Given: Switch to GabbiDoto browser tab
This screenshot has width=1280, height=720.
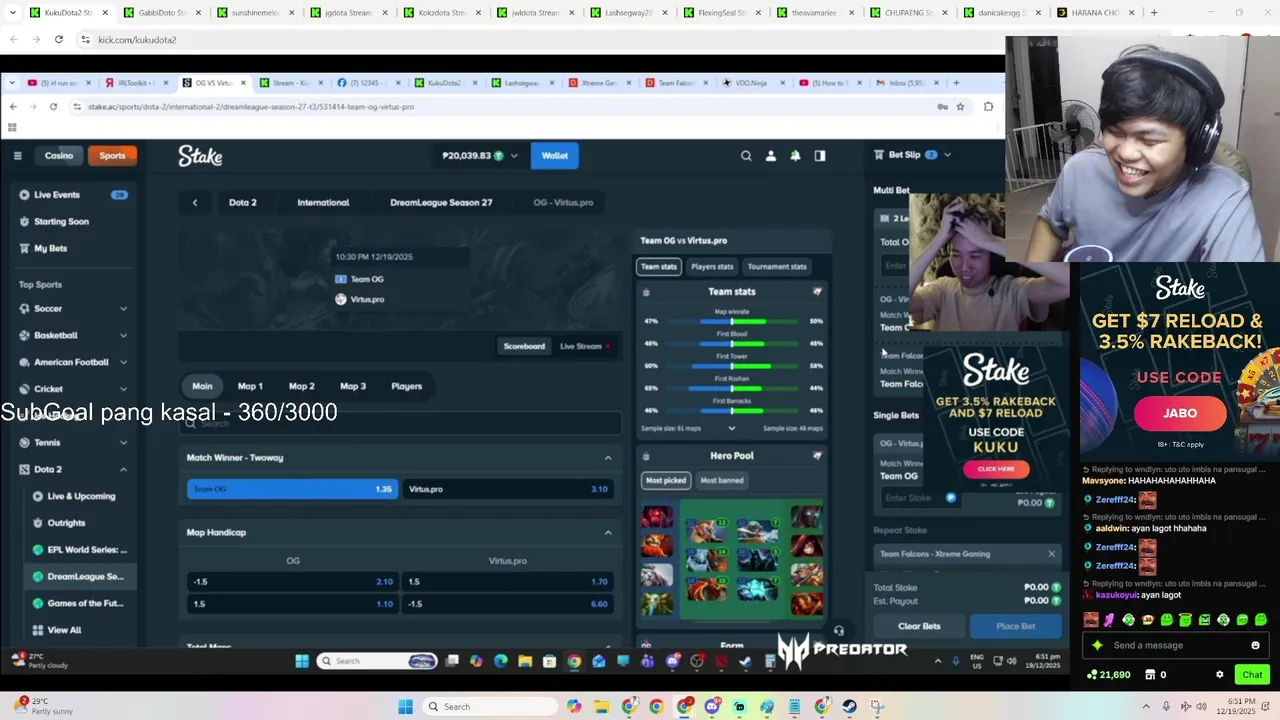Looking at the screenshot, I should click(164, 13).
